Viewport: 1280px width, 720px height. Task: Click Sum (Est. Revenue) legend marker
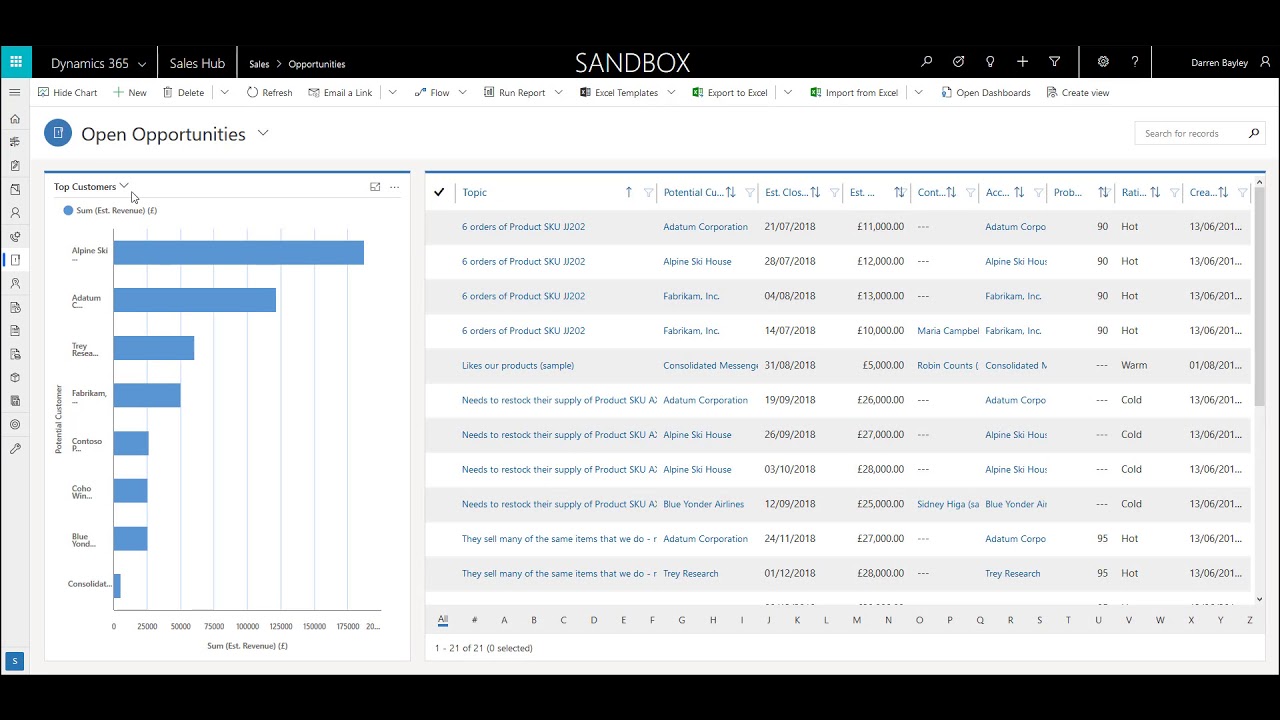tap(68, 210)
